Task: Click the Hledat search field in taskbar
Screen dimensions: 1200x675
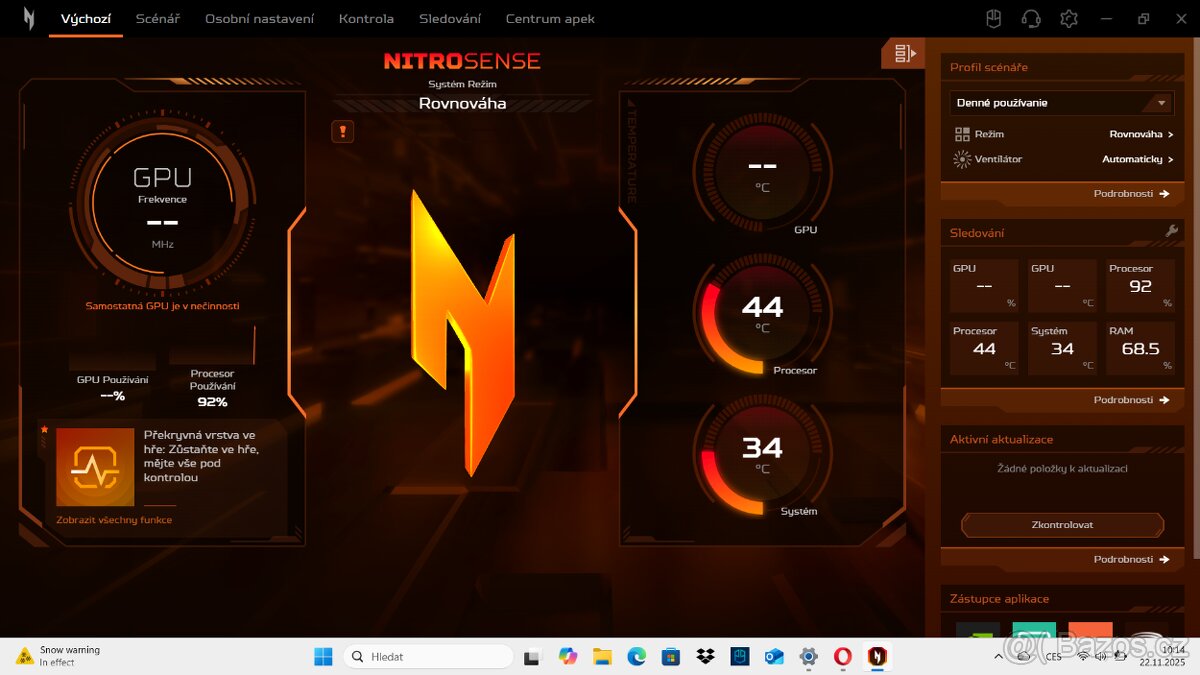Action: click(x=428, y=656)
